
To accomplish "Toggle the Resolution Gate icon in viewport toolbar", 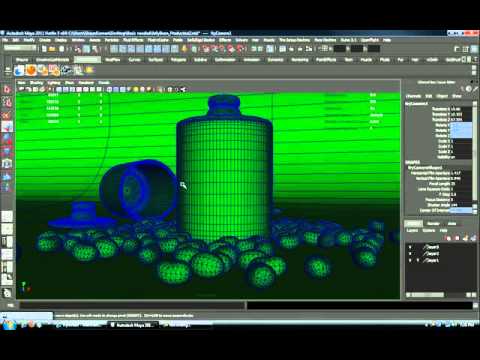I will click(72, 89).
